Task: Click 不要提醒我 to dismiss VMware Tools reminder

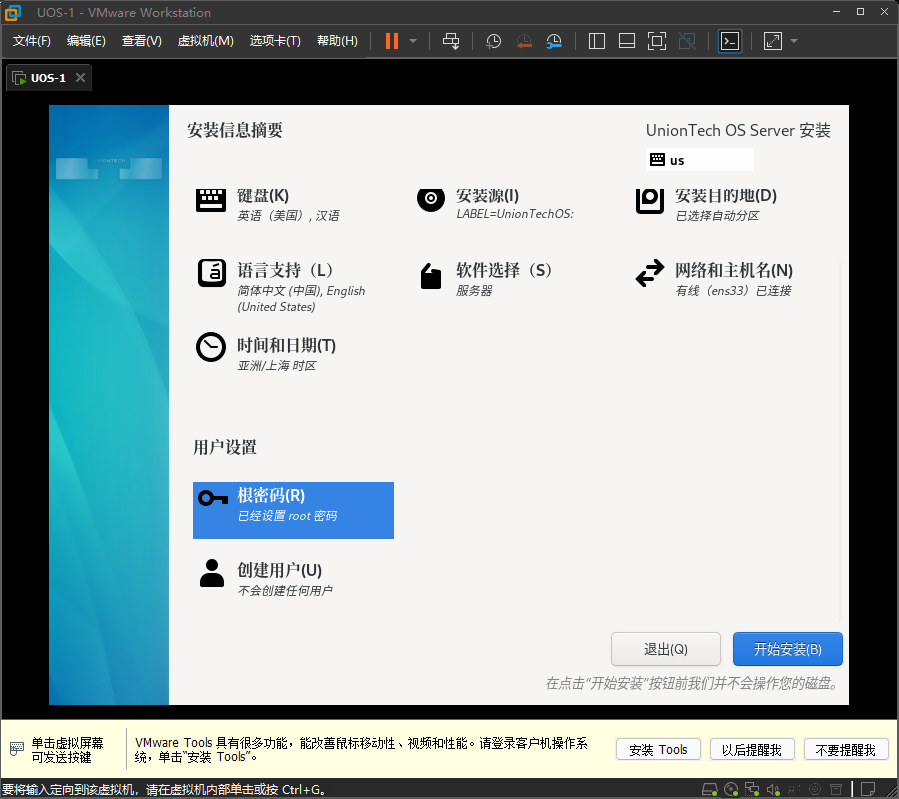Action: tap(846, 748)
